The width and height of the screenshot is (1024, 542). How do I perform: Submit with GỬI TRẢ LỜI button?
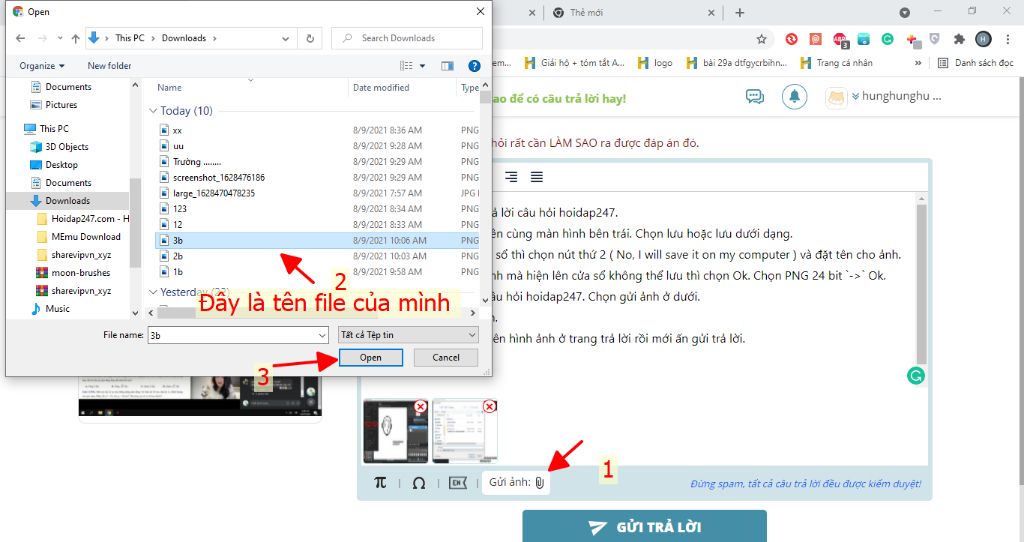(x=644, y=526)
